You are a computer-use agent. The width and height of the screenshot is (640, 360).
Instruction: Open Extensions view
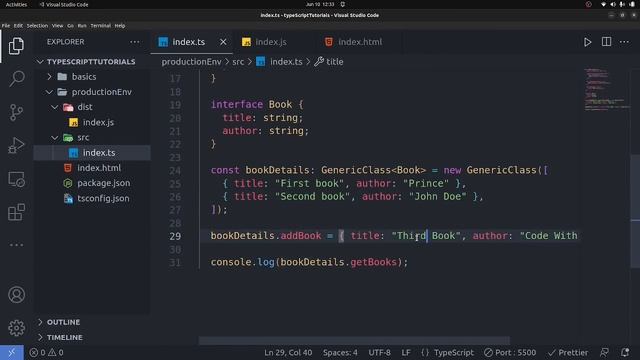[x=16, y=212]
